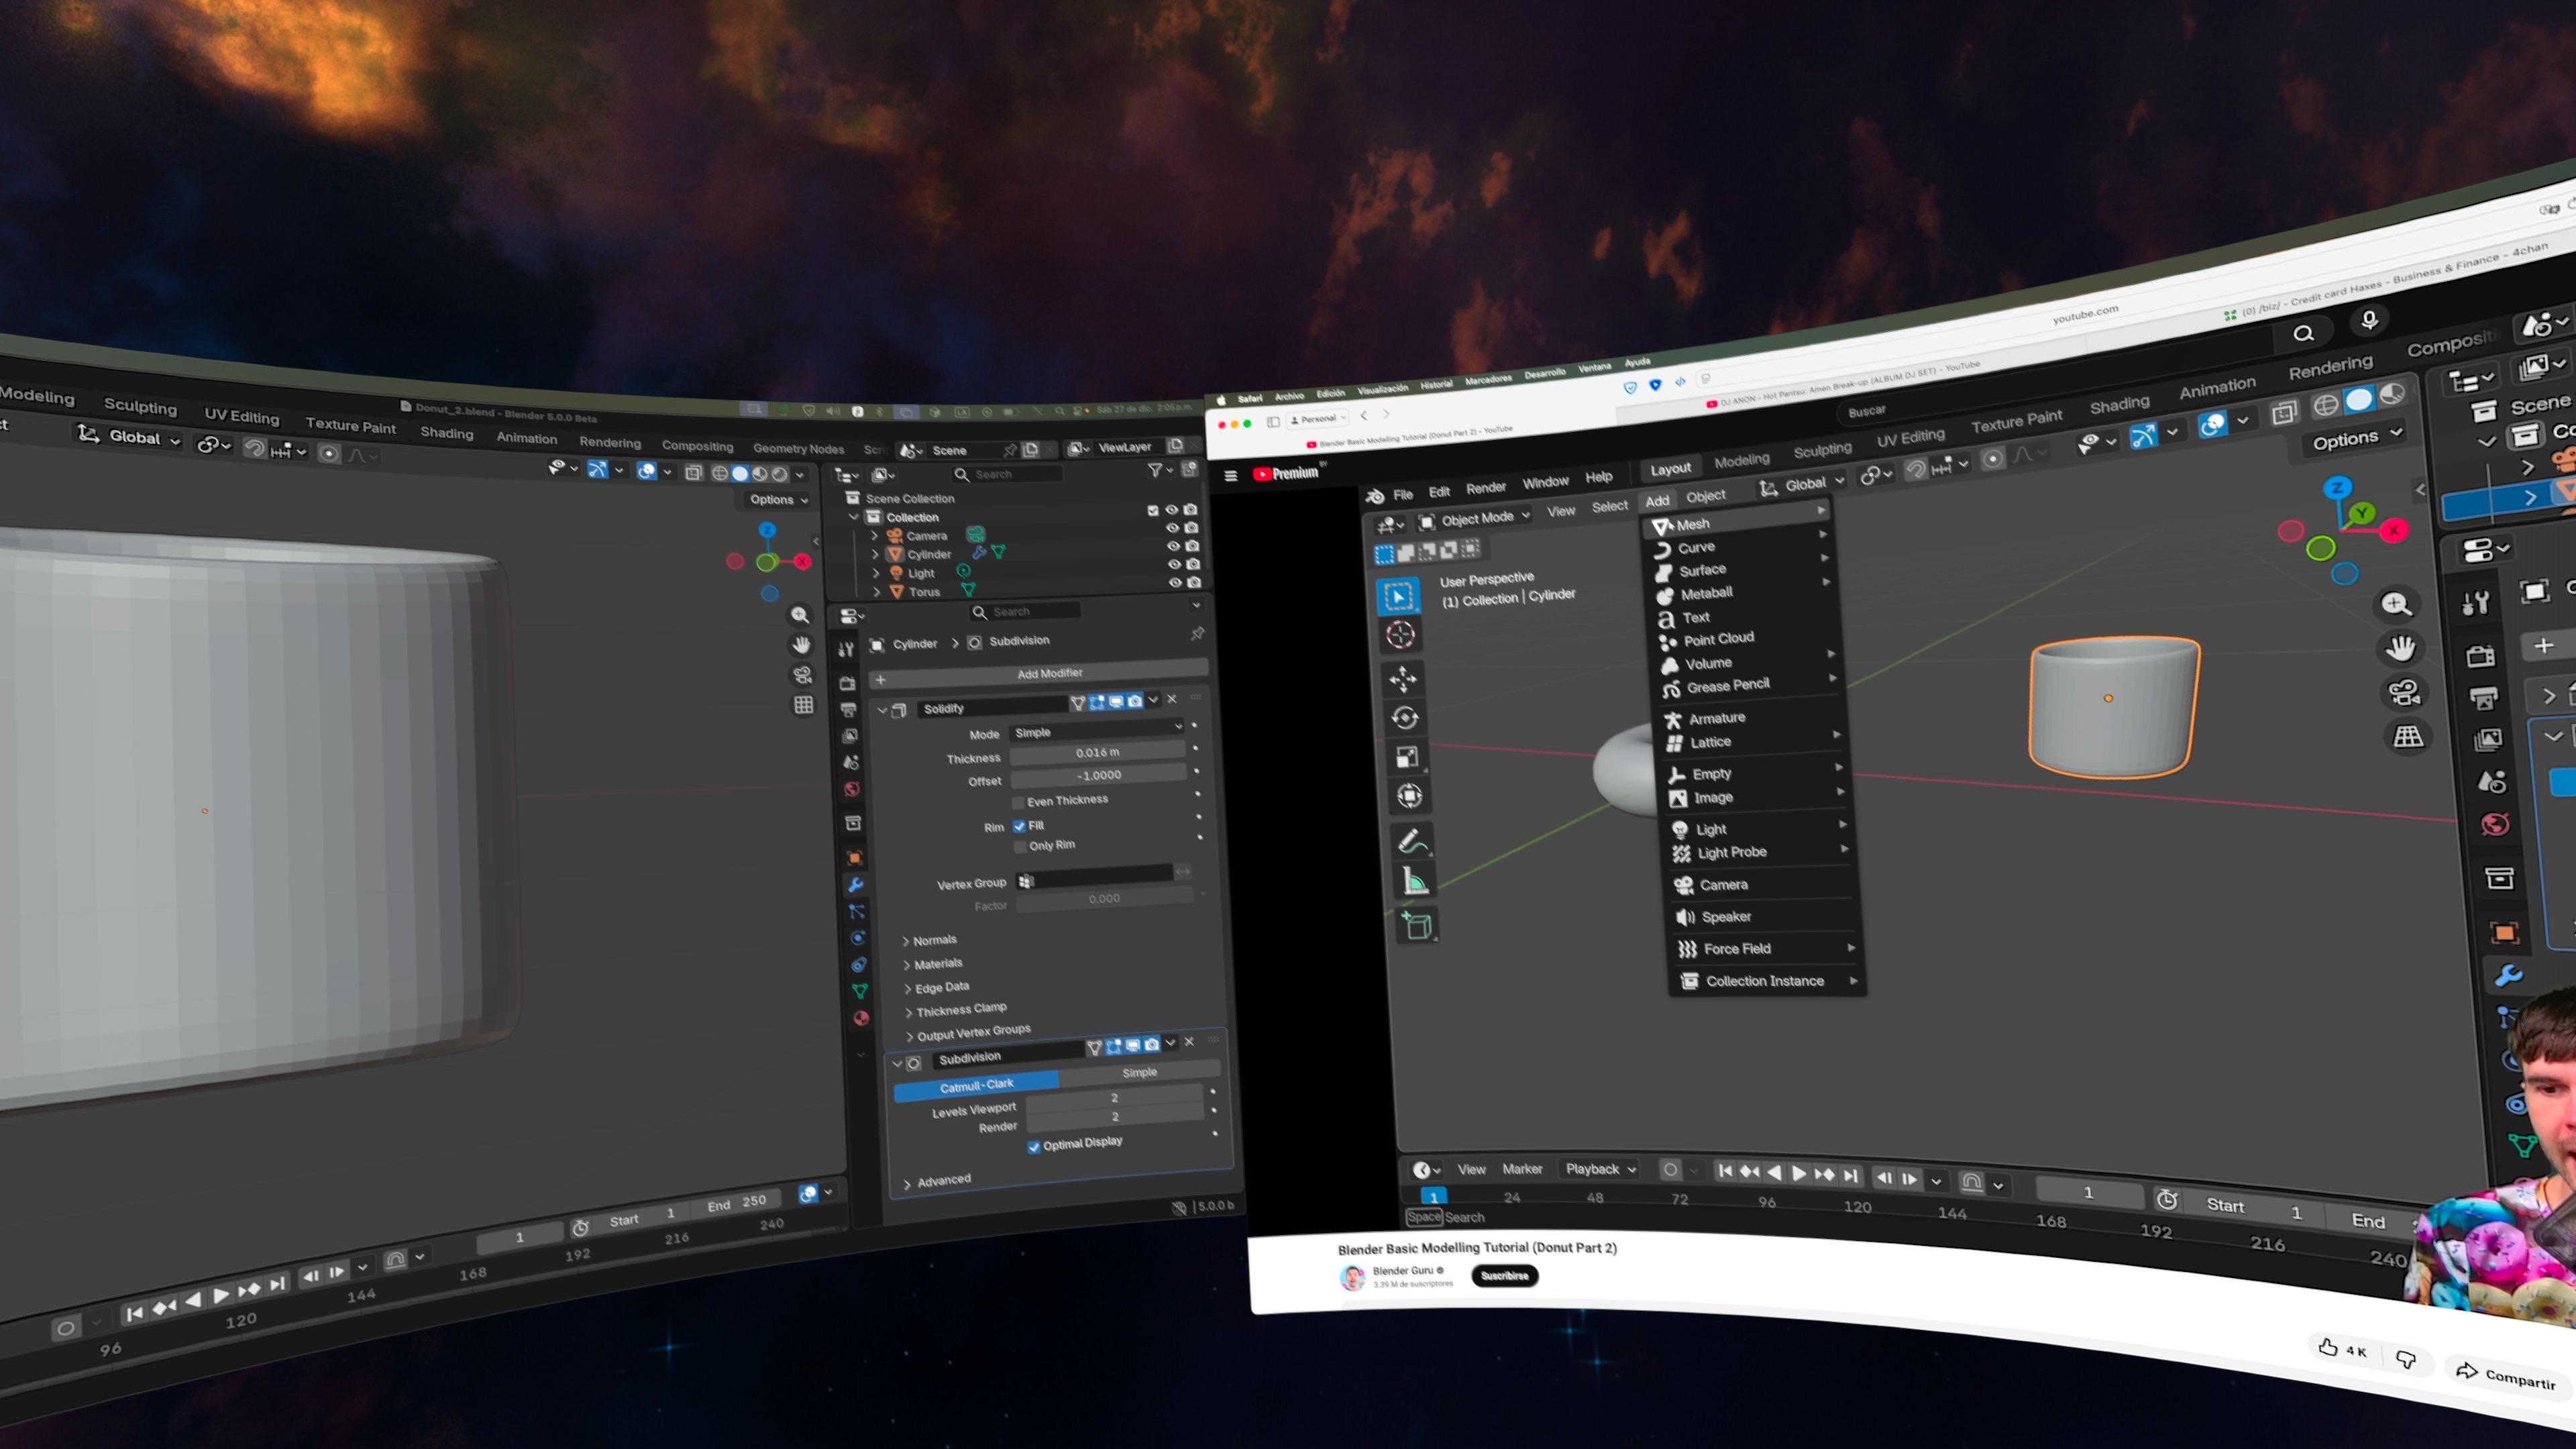This screenshot has width=2576, height=1449.
Task: Click the YouTube Premium logo
Action: click(x=1286, y=473)
